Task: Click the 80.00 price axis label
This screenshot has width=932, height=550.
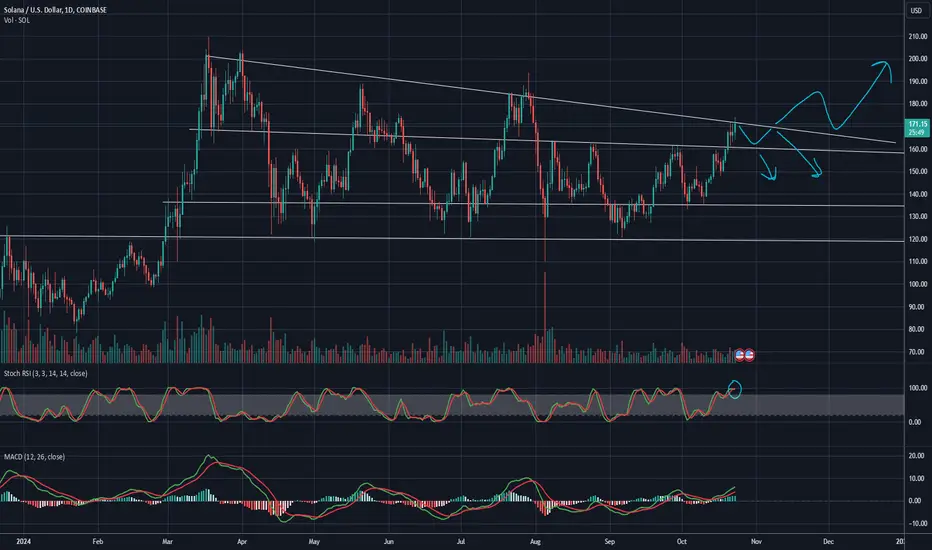Action: coord(917,329)
